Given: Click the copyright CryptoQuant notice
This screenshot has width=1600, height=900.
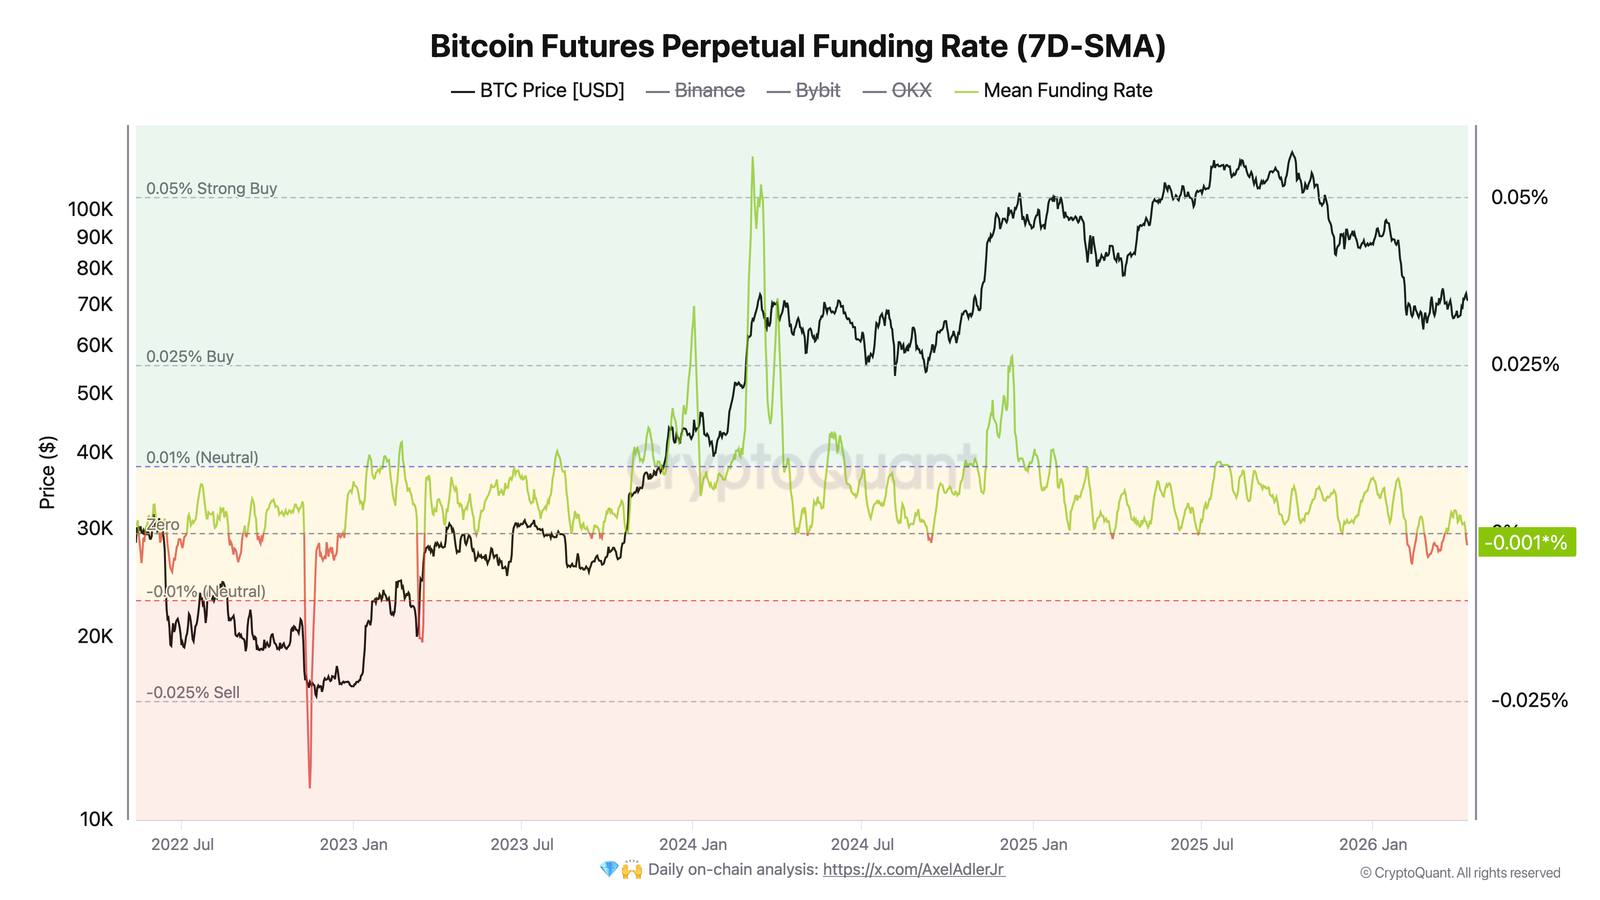Looking at the screenshot, I should pyautogui.click(x=1460, y=873).
